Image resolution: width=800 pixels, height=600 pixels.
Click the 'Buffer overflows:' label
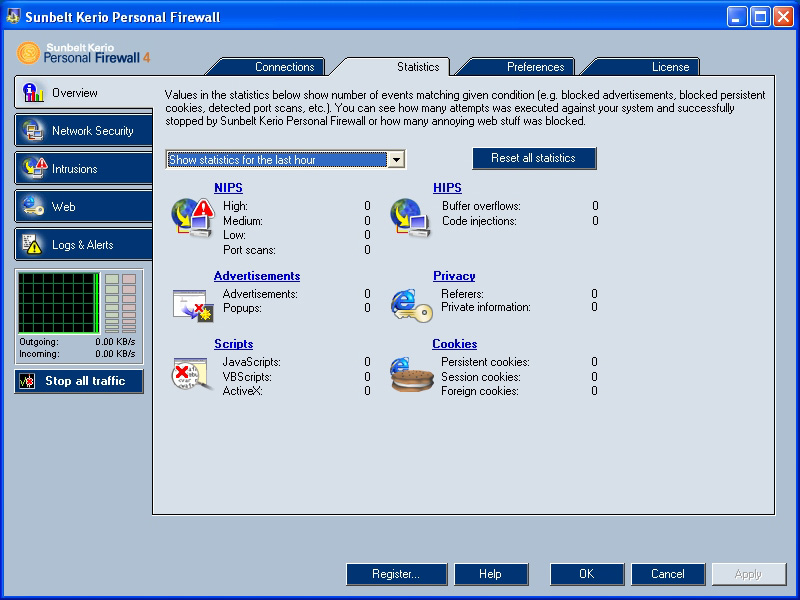[481, 206]
